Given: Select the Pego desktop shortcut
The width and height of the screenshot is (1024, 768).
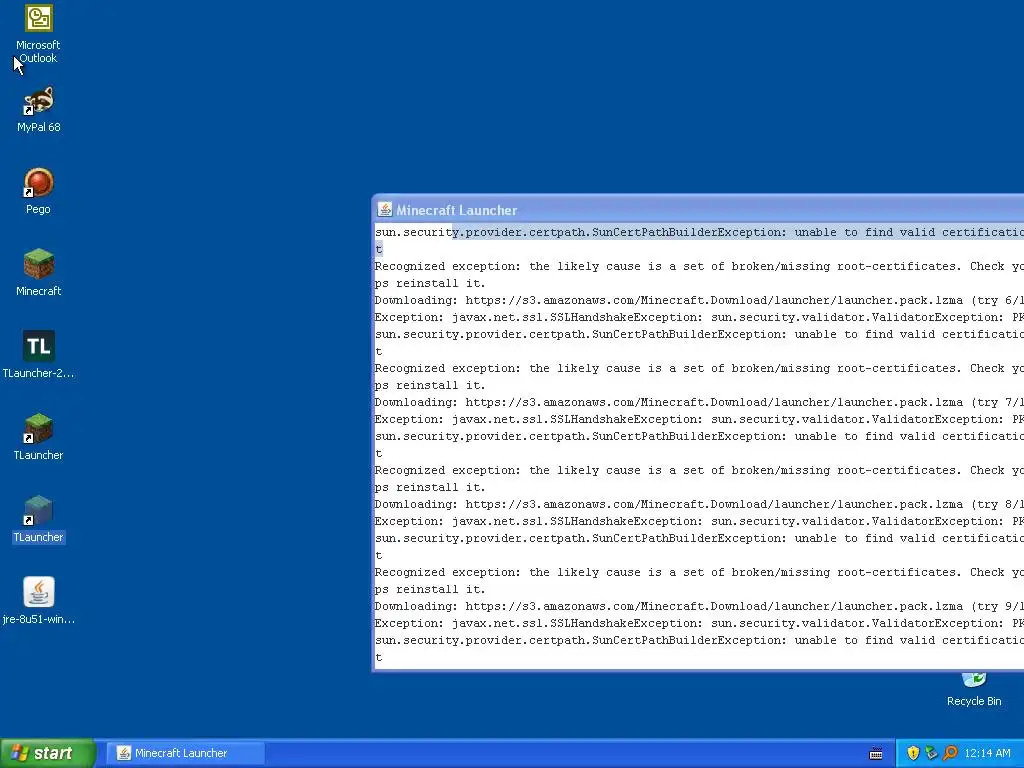Looking at the screenshot, I should coord(38,191).
